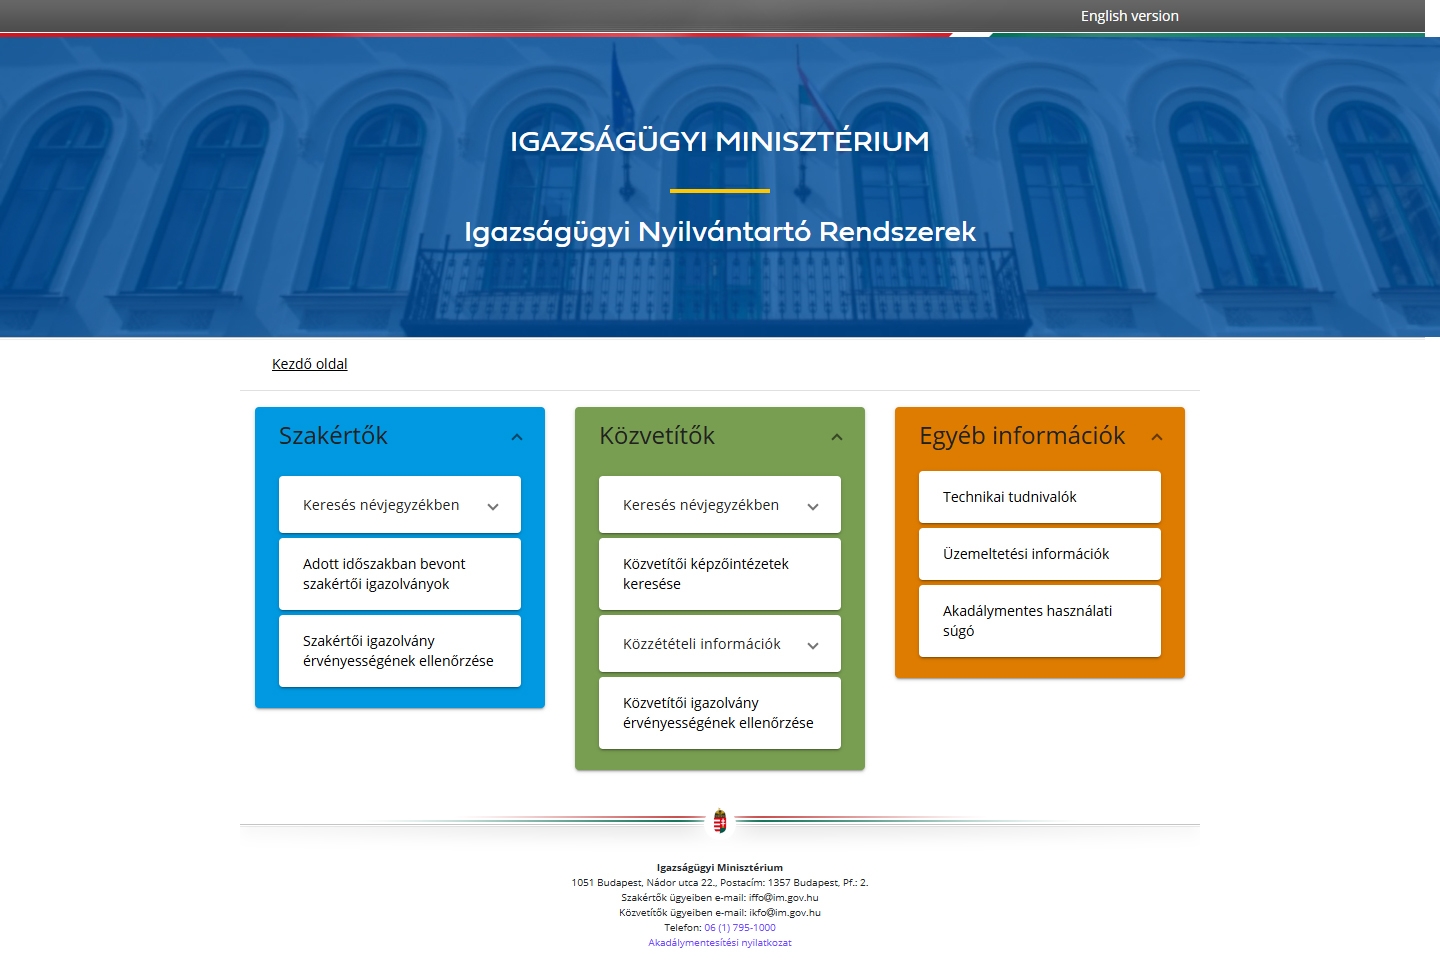
Task: Open Közvetítői képzőintézetek keresése
Action: 720,574
